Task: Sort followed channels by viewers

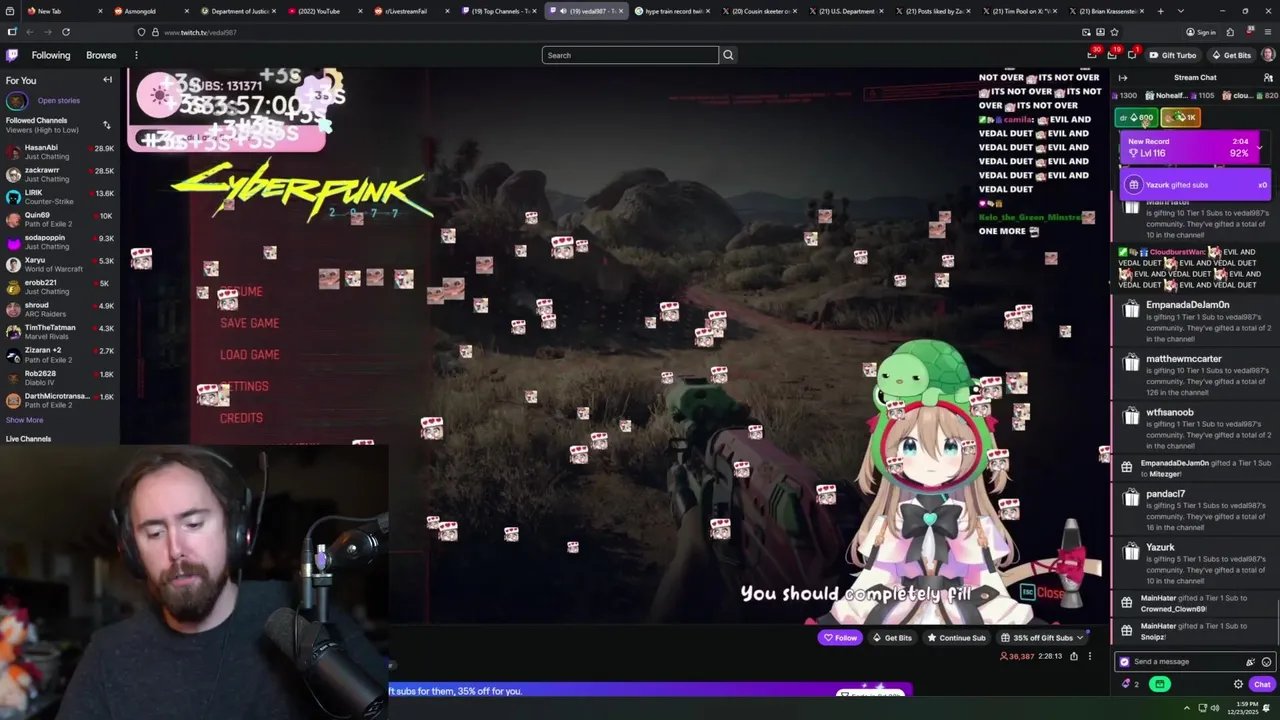Action: click(107, 125)
